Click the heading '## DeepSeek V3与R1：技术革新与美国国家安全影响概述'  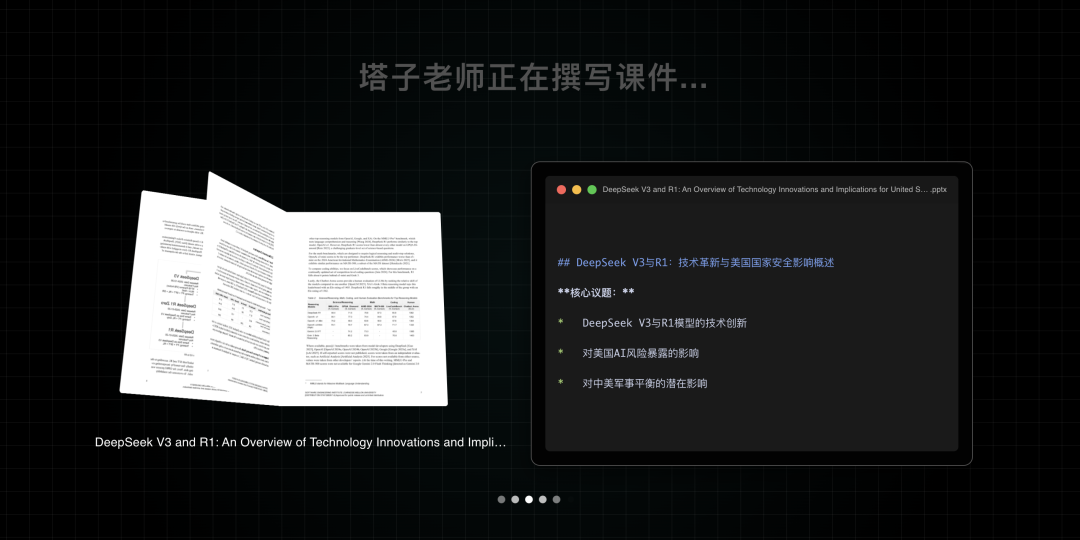(696, 262)
